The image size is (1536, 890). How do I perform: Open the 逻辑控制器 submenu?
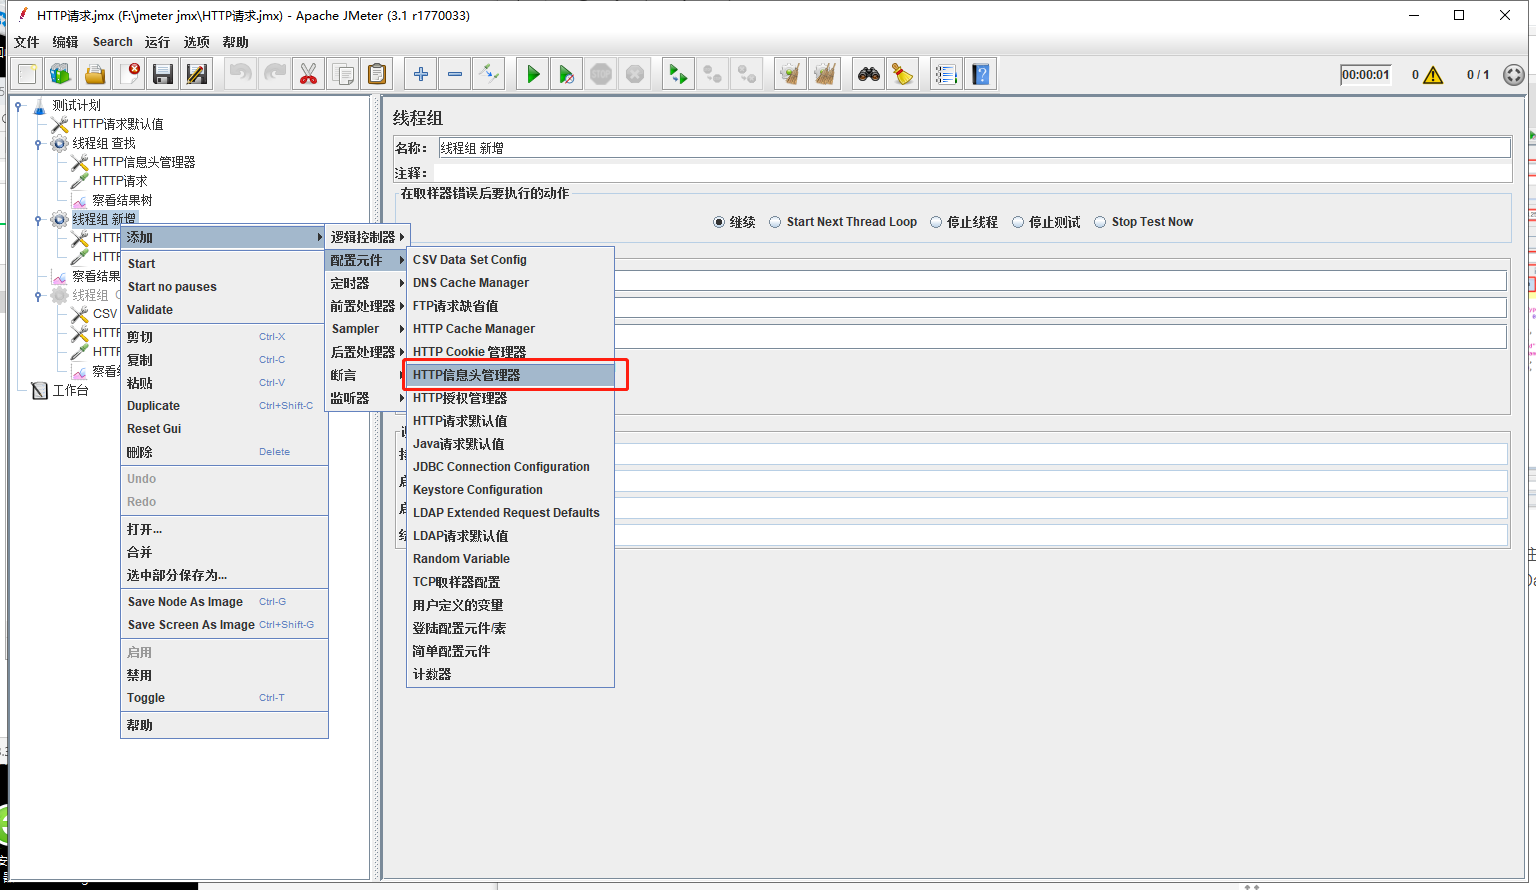367,237
